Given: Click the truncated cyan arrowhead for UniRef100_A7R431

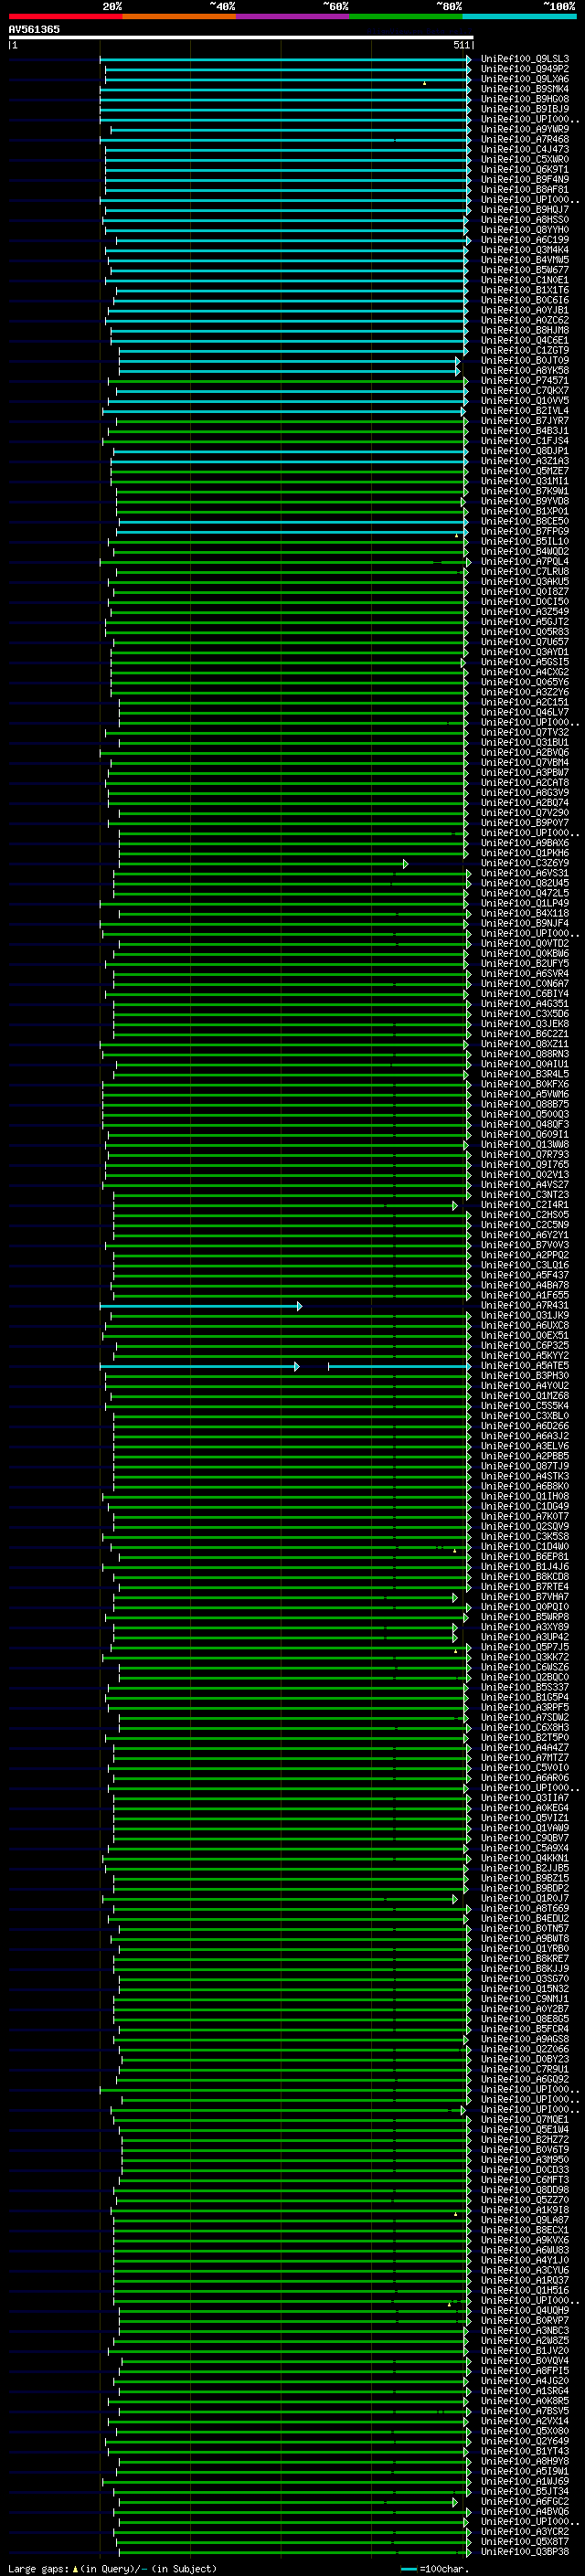Looking at the screenshot, I should [299, 1306].
